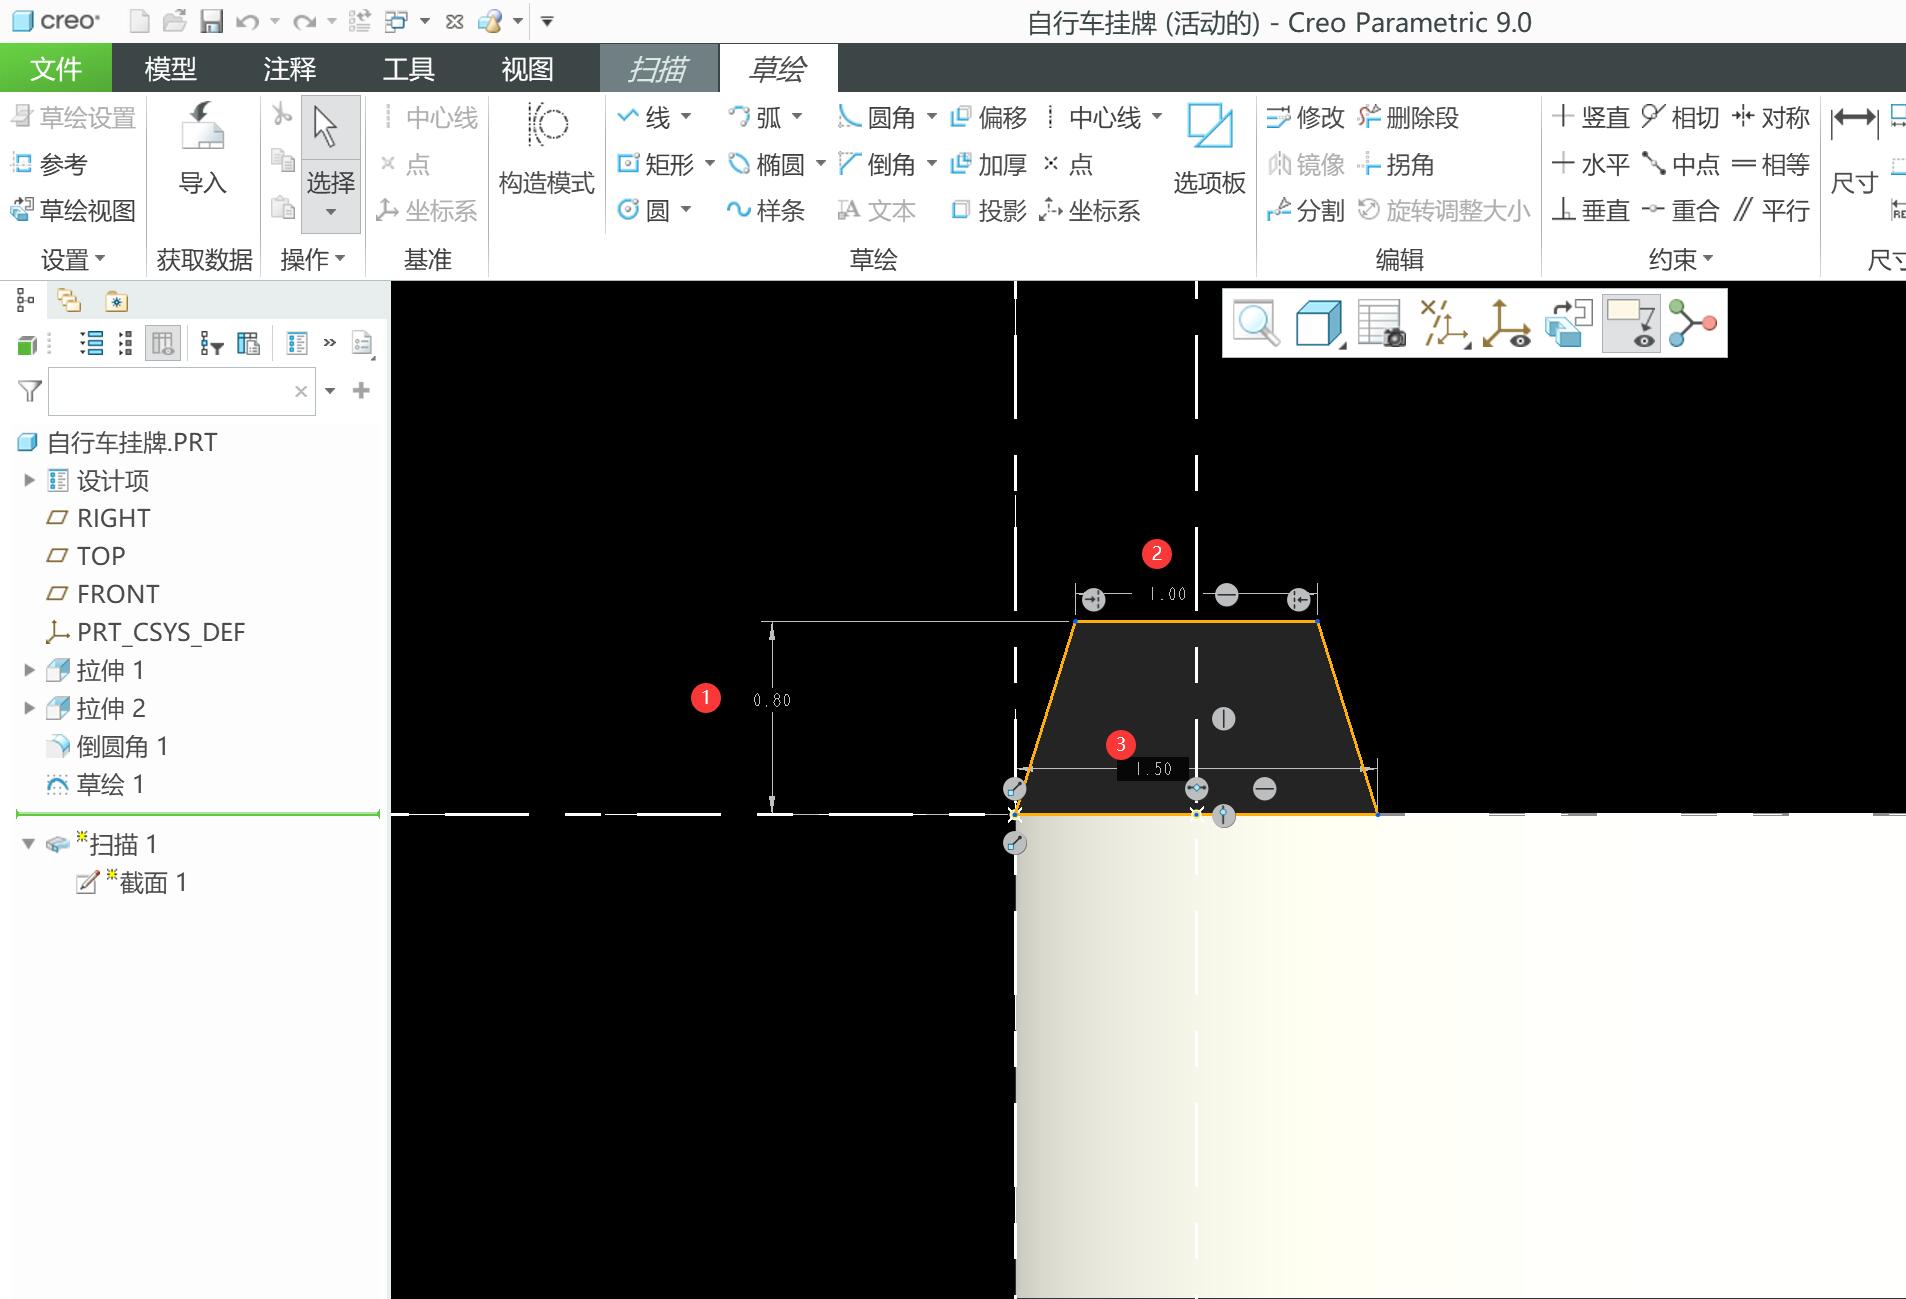Select the 1.50 dimension value in sketch

1153,769
